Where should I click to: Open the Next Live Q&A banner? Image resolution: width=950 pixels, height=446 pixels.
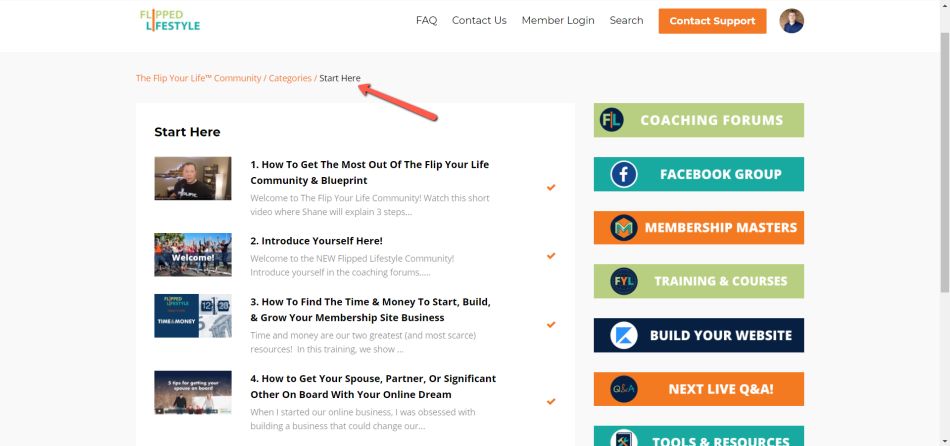coord(699,389)
